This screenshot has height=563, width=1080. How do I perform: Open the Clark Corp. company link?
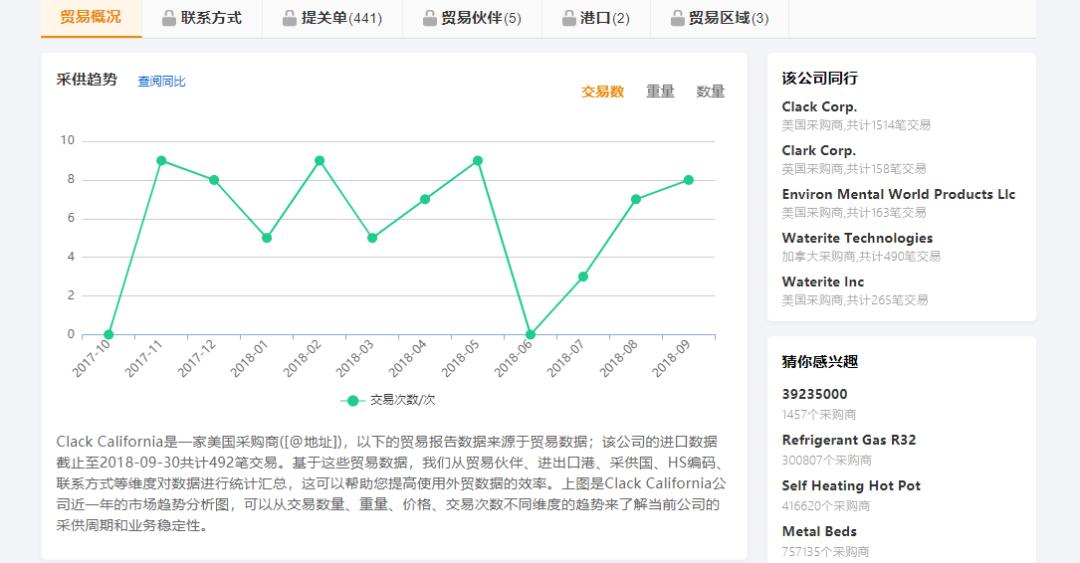click(x=818, y=150)
